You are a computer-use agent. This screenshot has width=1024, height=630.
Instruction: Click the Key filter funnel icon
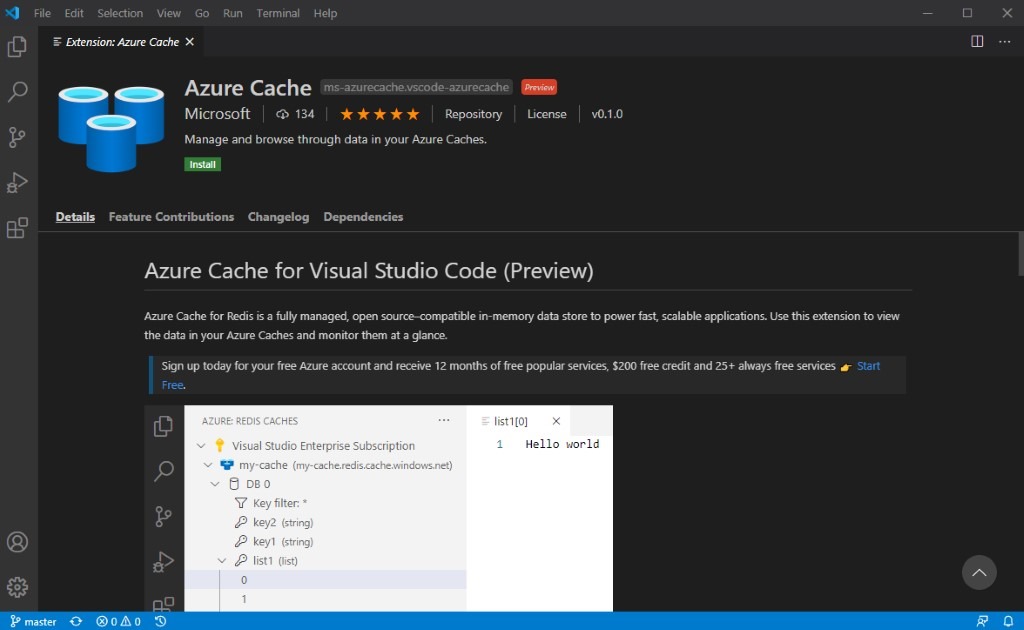click(x=241, y=503)
